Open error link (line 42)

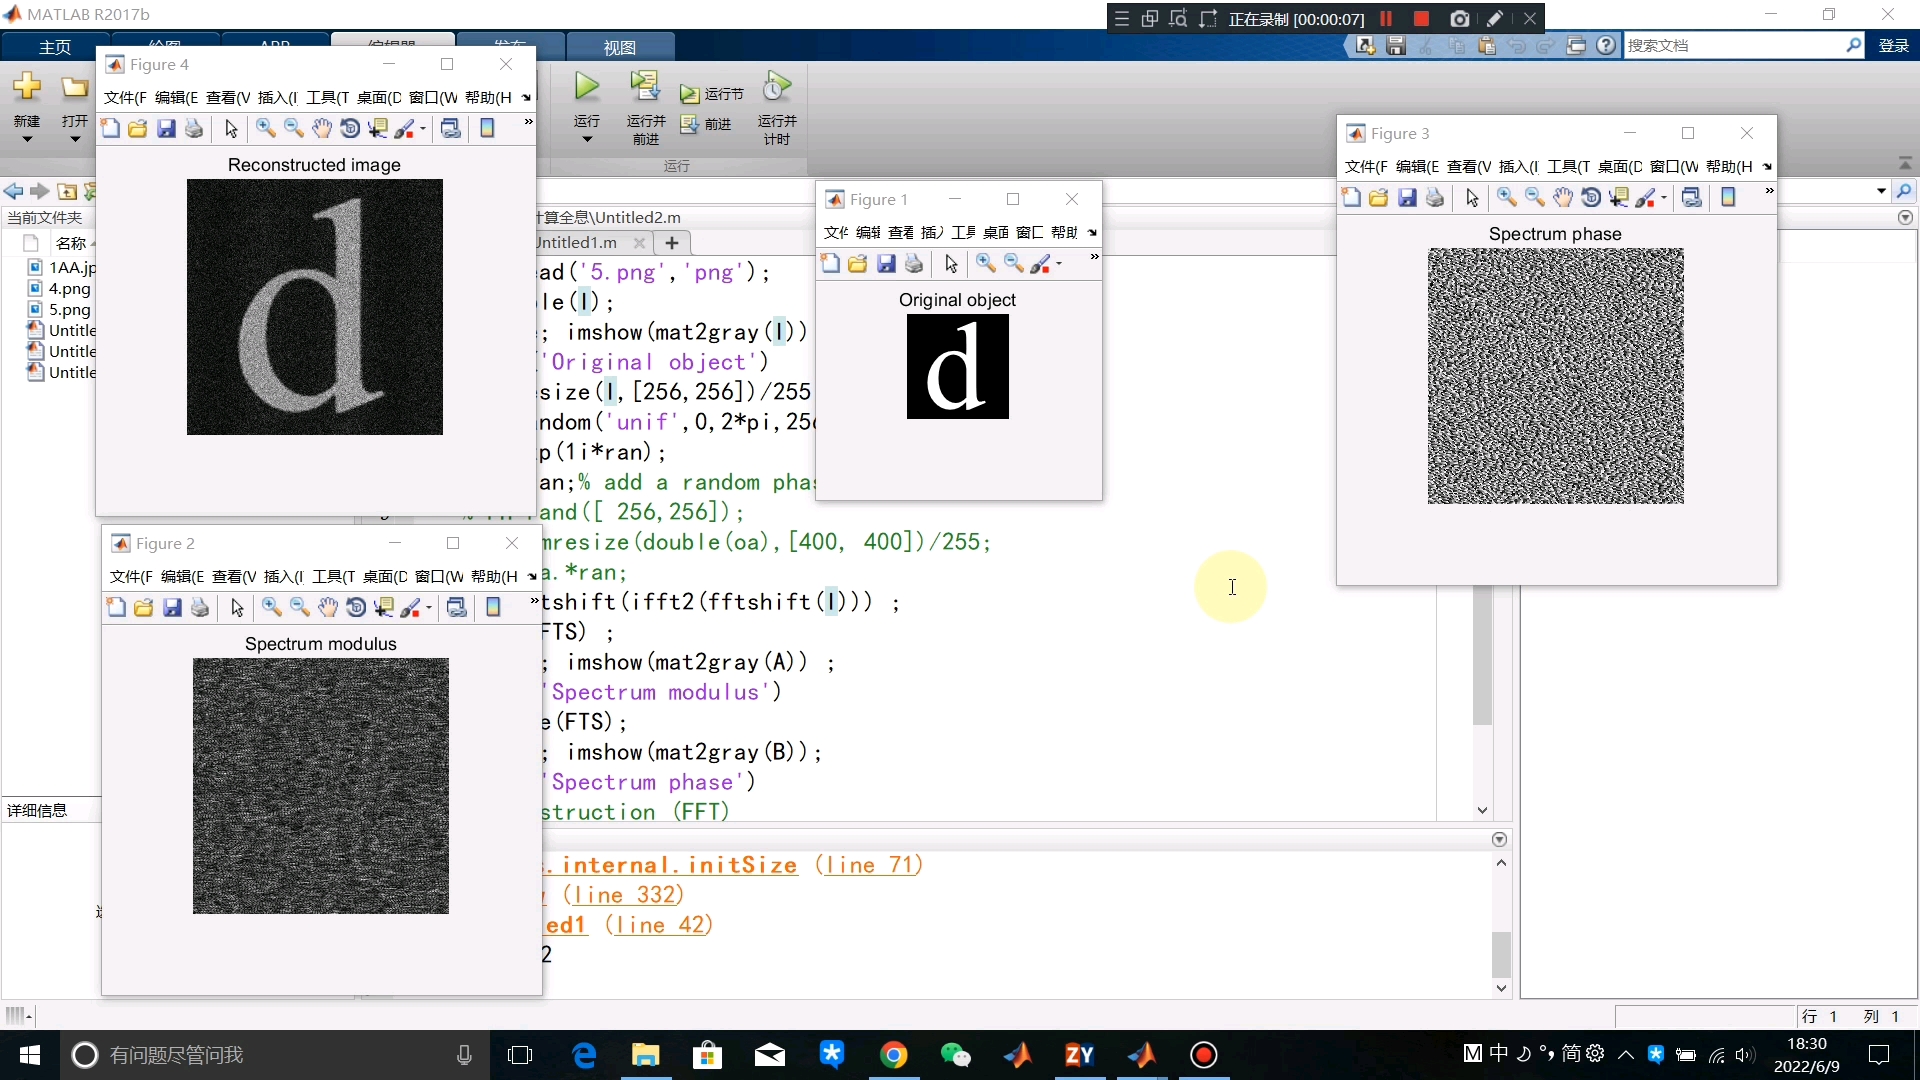(659, 925)
